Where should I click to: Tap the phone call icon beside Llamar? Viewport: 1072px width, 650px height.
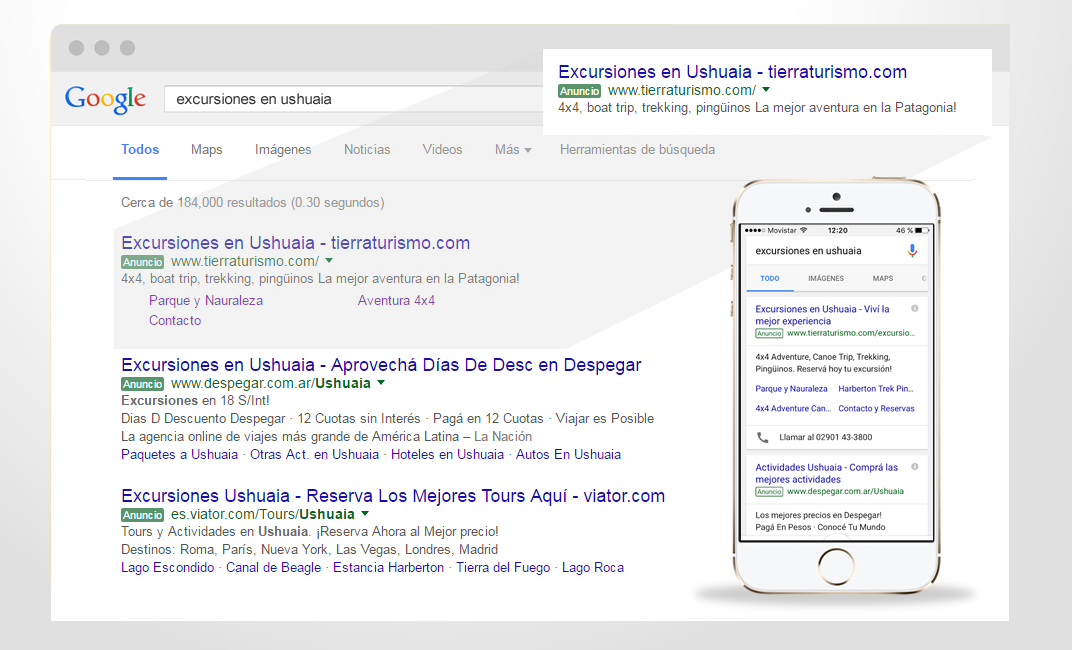762,437
